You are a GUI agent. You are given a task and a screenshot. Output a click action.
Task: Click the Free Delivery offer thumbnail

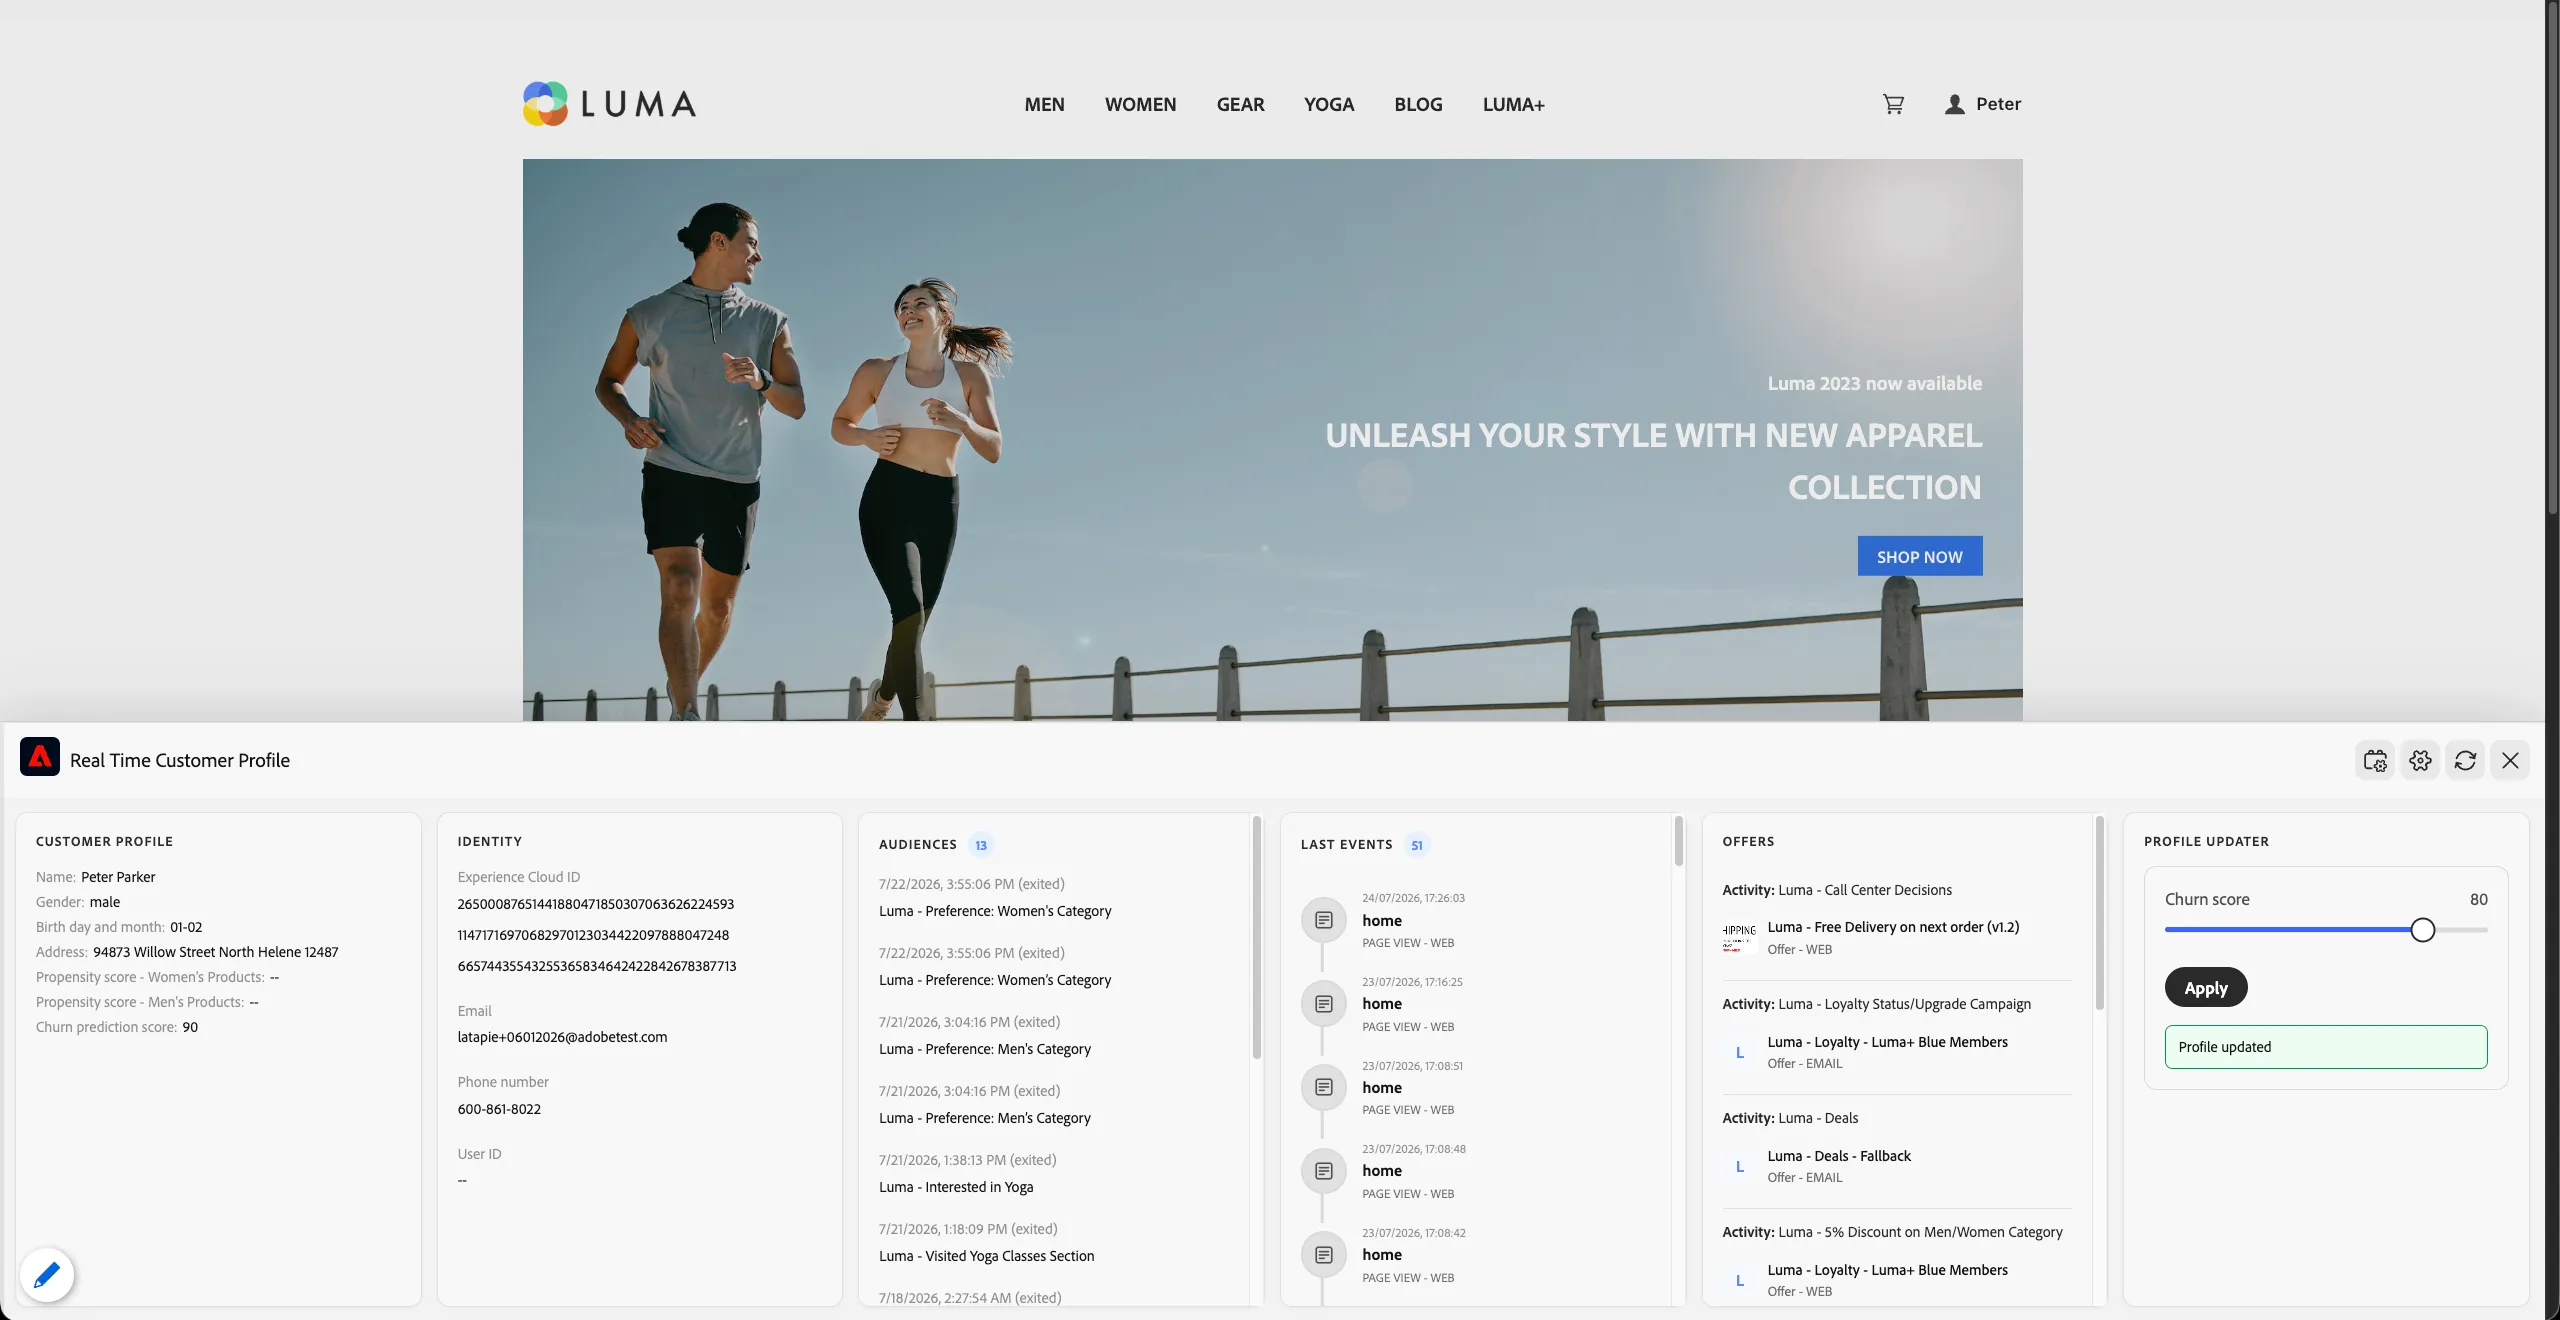pos(1739,938)
